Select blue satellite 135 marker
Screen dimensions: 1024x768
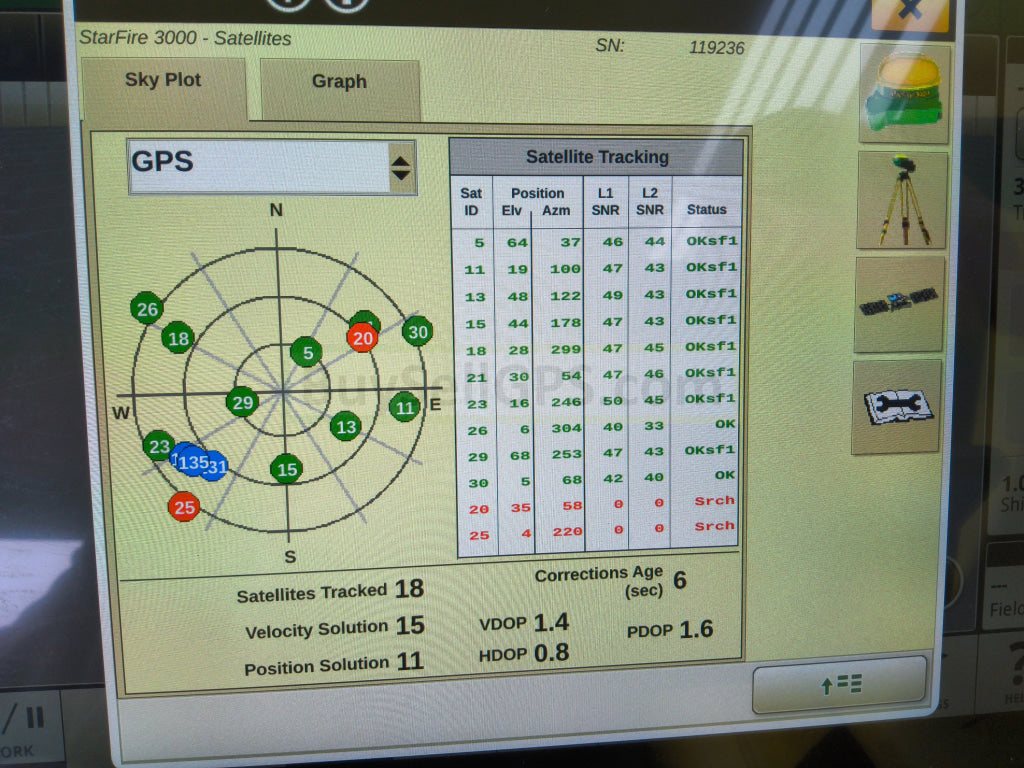[x=192, y=462]
